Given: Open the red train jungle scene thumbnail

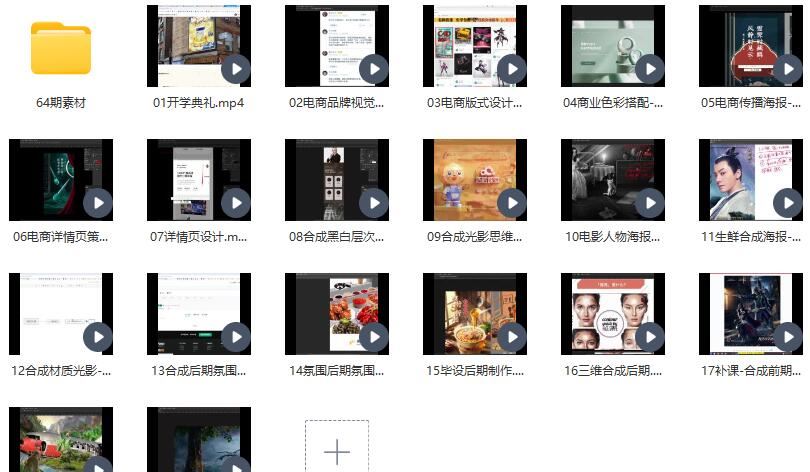Looking at the screenshot, I should (61, 439).
